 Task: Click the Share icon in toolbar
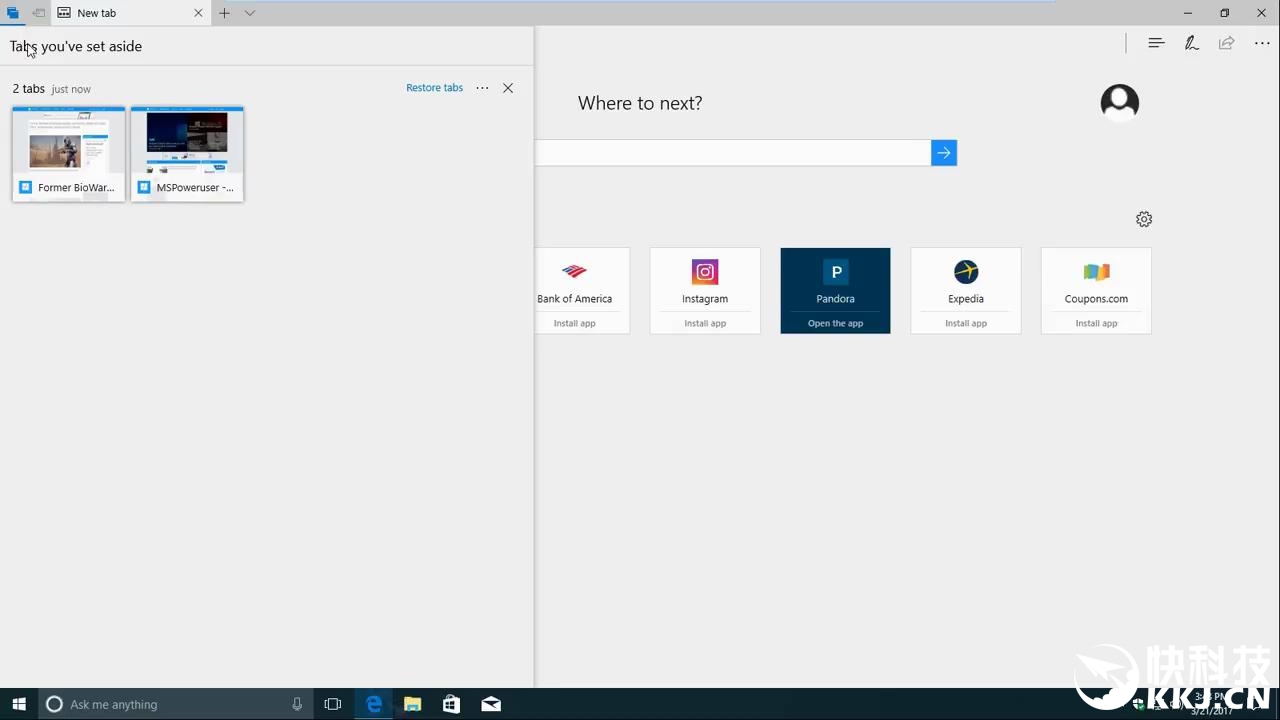tap(1226, 43)
